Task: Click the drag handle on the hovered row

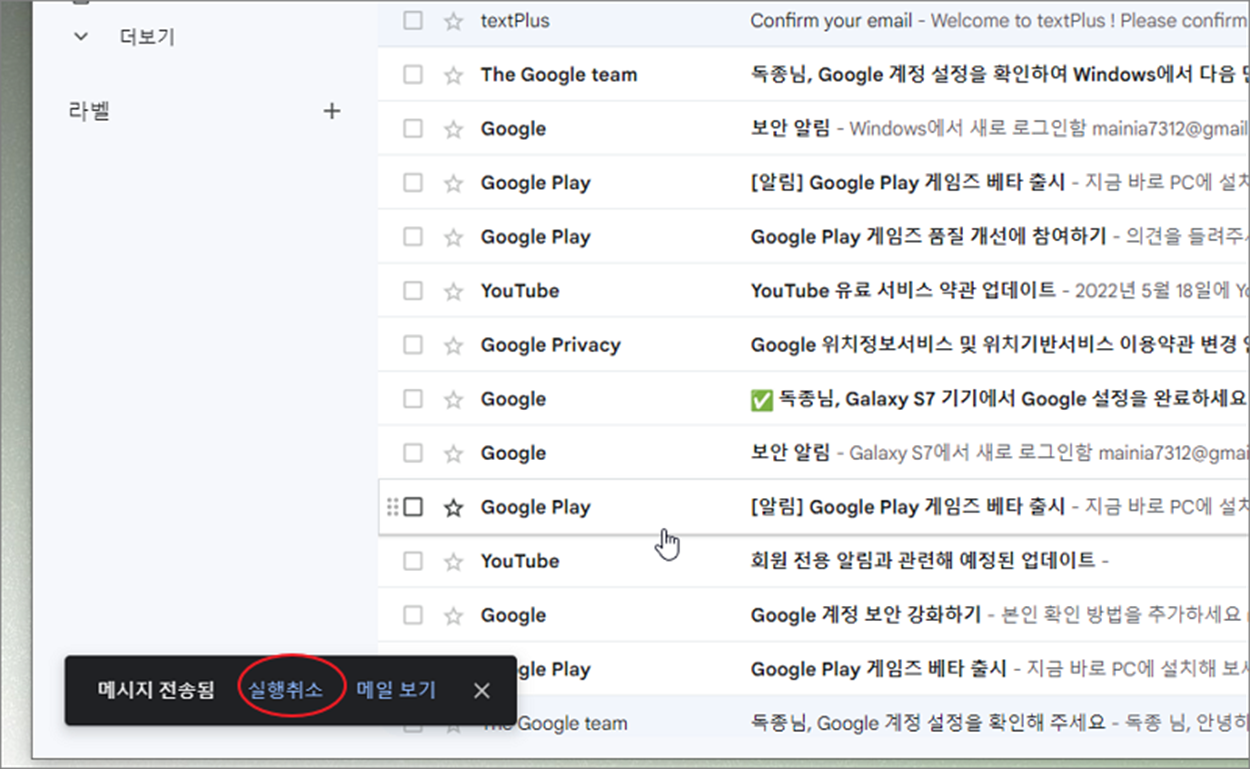Action: click(x=392, y=507)
